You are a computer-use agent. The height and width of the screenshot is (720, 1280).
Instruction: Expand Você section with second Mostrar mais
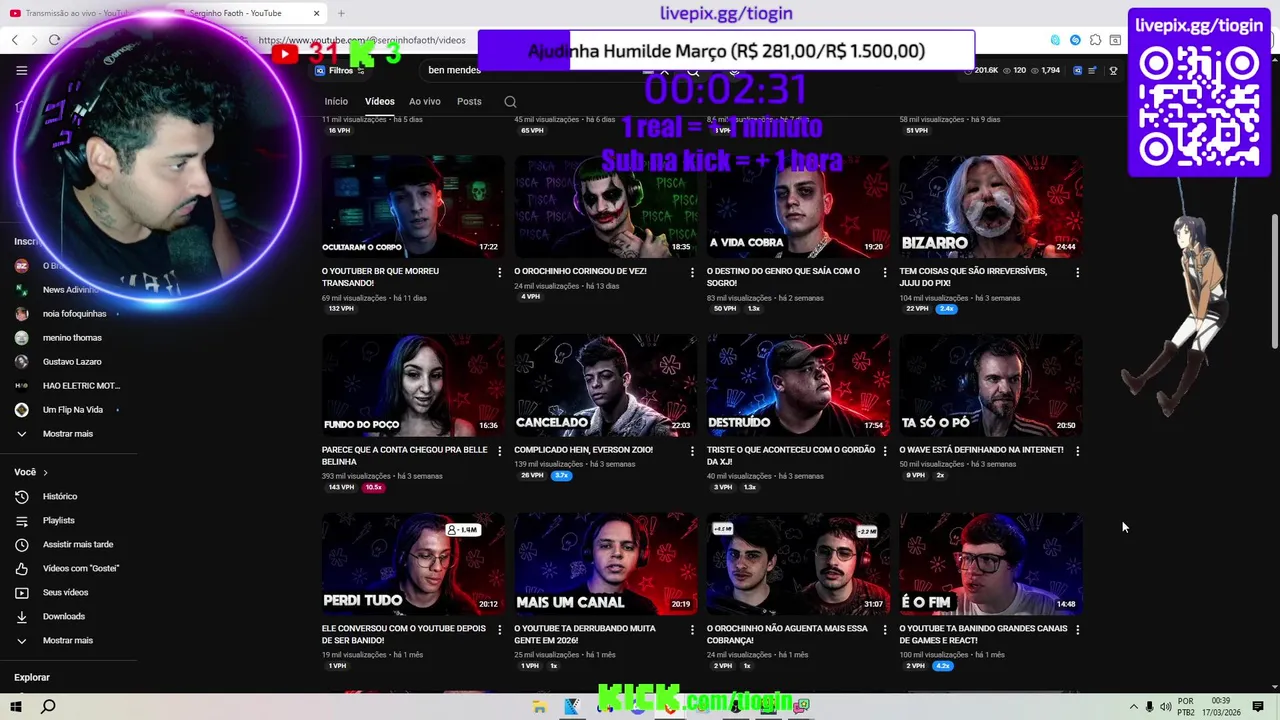tap(67, 641)
